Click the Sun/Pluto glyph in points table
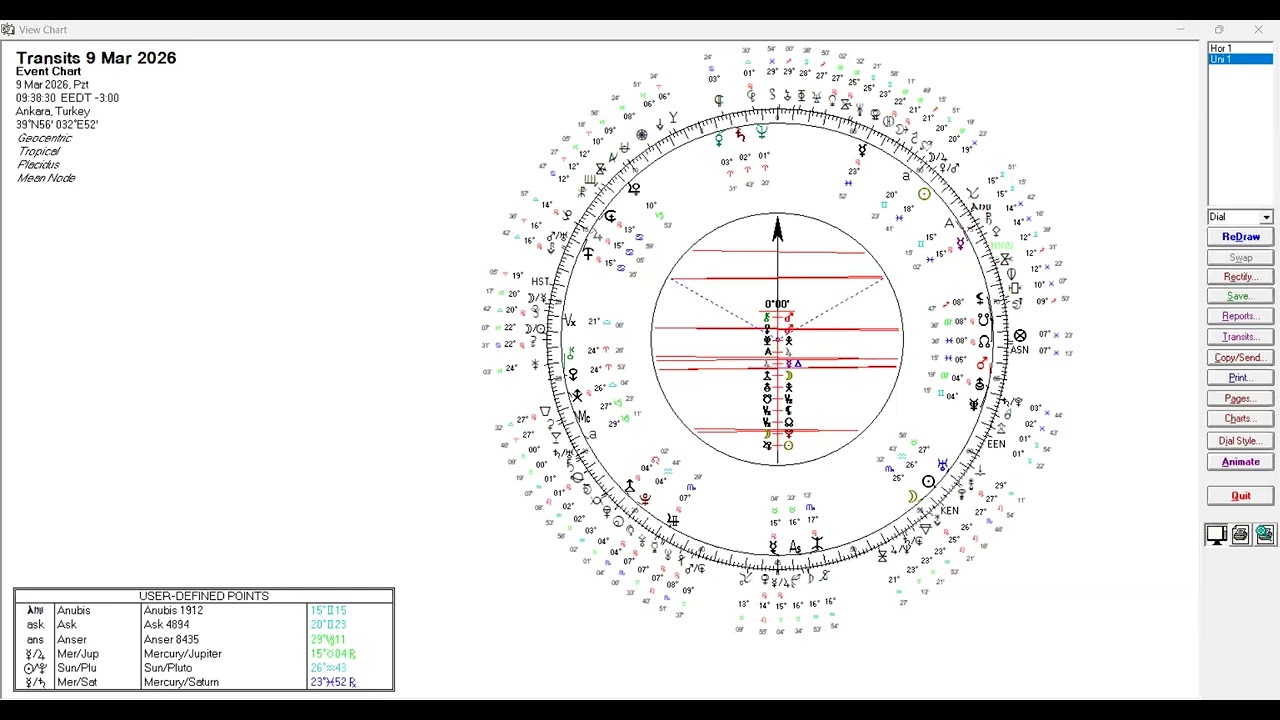 pos(35,668)
